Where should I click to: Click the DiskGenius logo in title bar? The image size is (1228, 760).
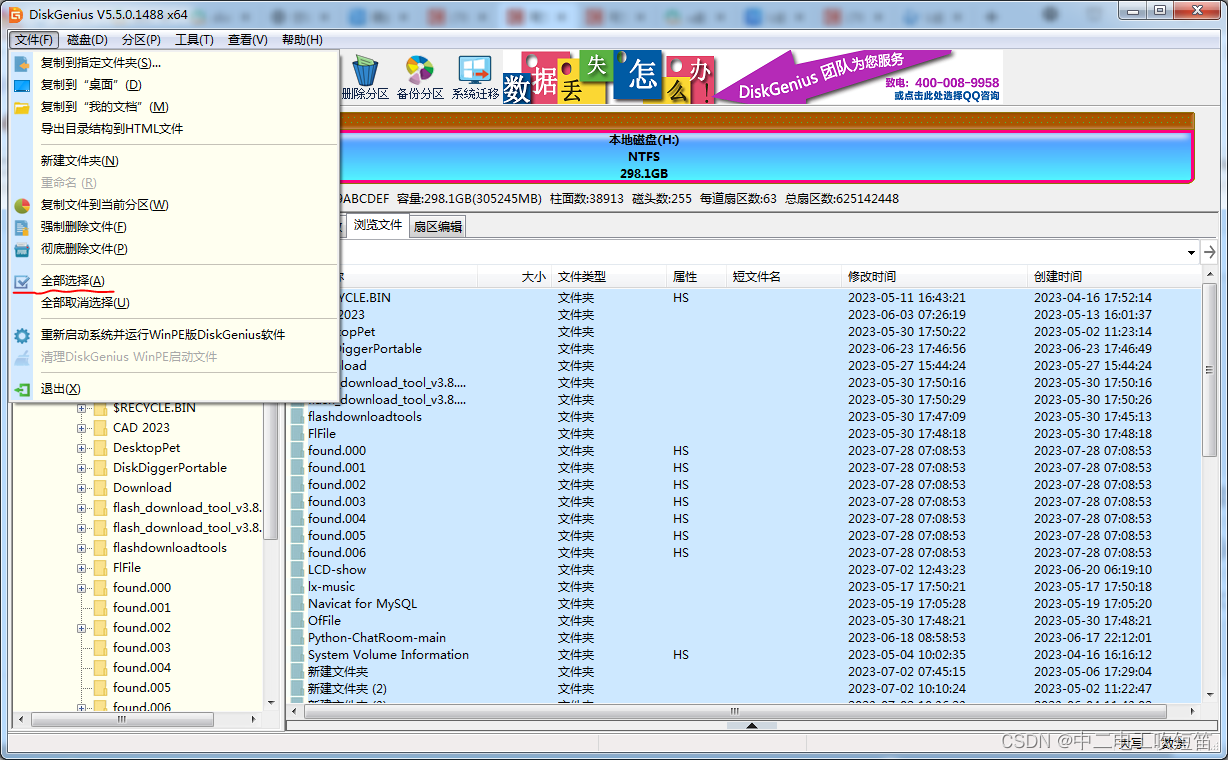coord(15,13)
